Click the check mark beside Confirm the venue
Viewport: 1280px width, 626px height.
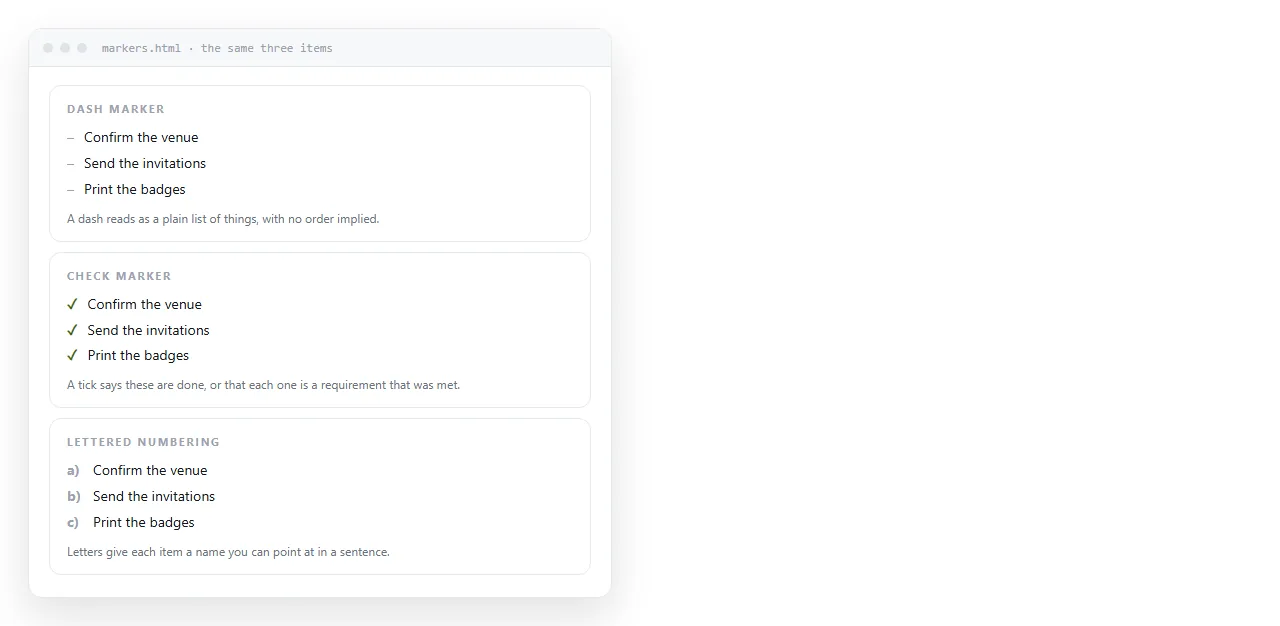click(x=72, y=304)
